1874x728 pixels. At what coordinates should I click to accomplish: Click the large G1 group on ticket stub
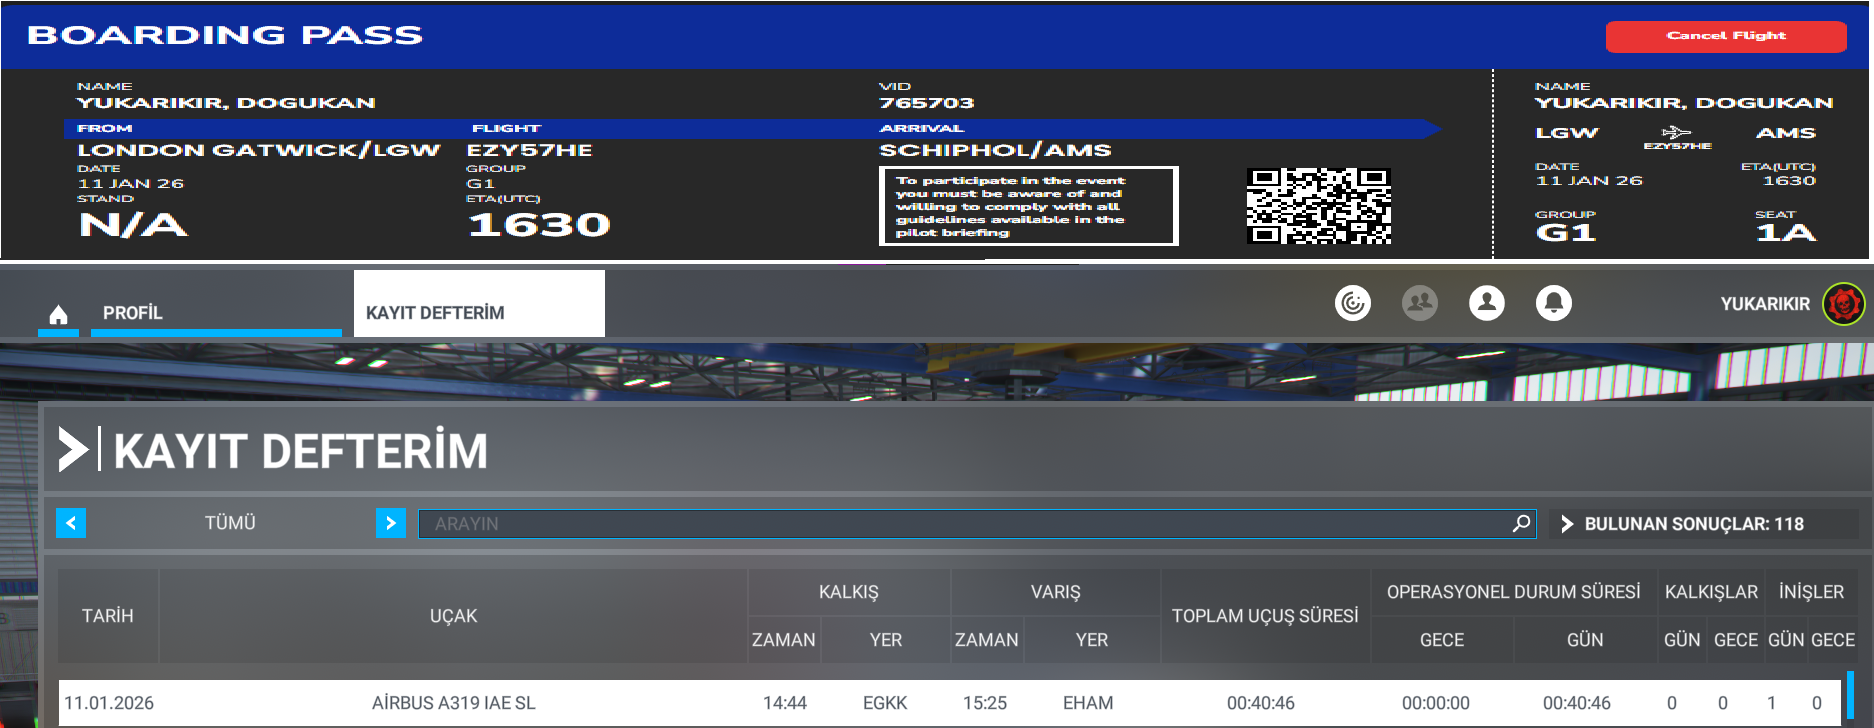(x=1565, y=233)
